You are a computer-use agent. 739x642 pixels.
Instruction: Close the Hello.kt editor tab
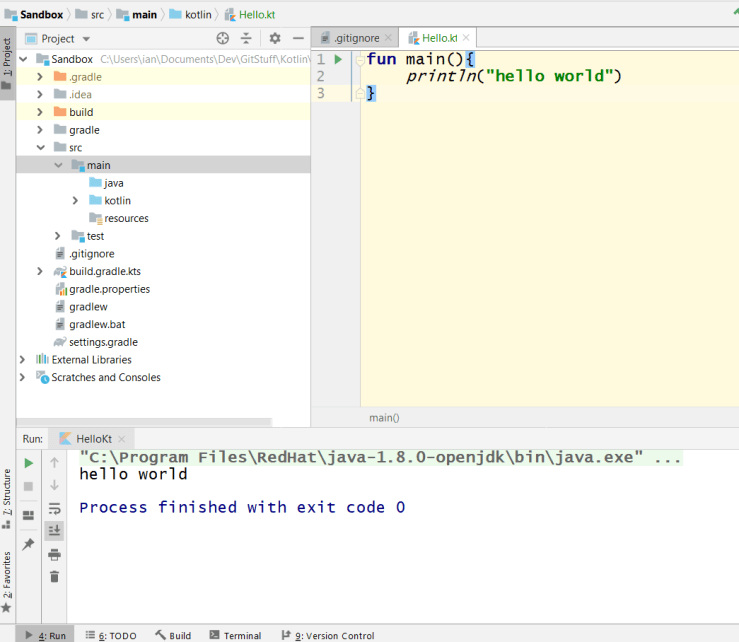pyautogui.click(x=466, y=38)
